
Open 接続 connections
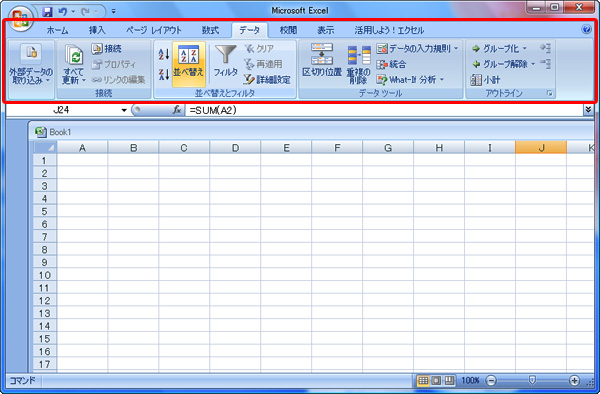click(107, 49)
